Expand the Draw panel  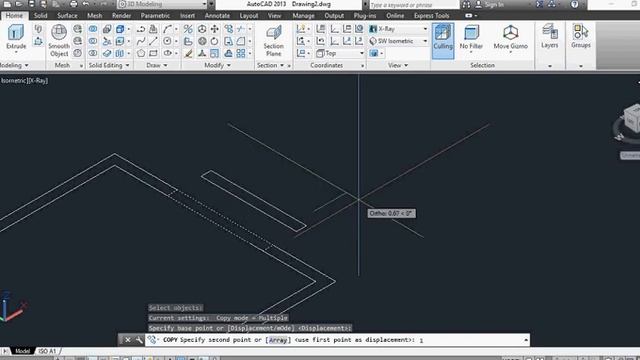click(157, 65)
